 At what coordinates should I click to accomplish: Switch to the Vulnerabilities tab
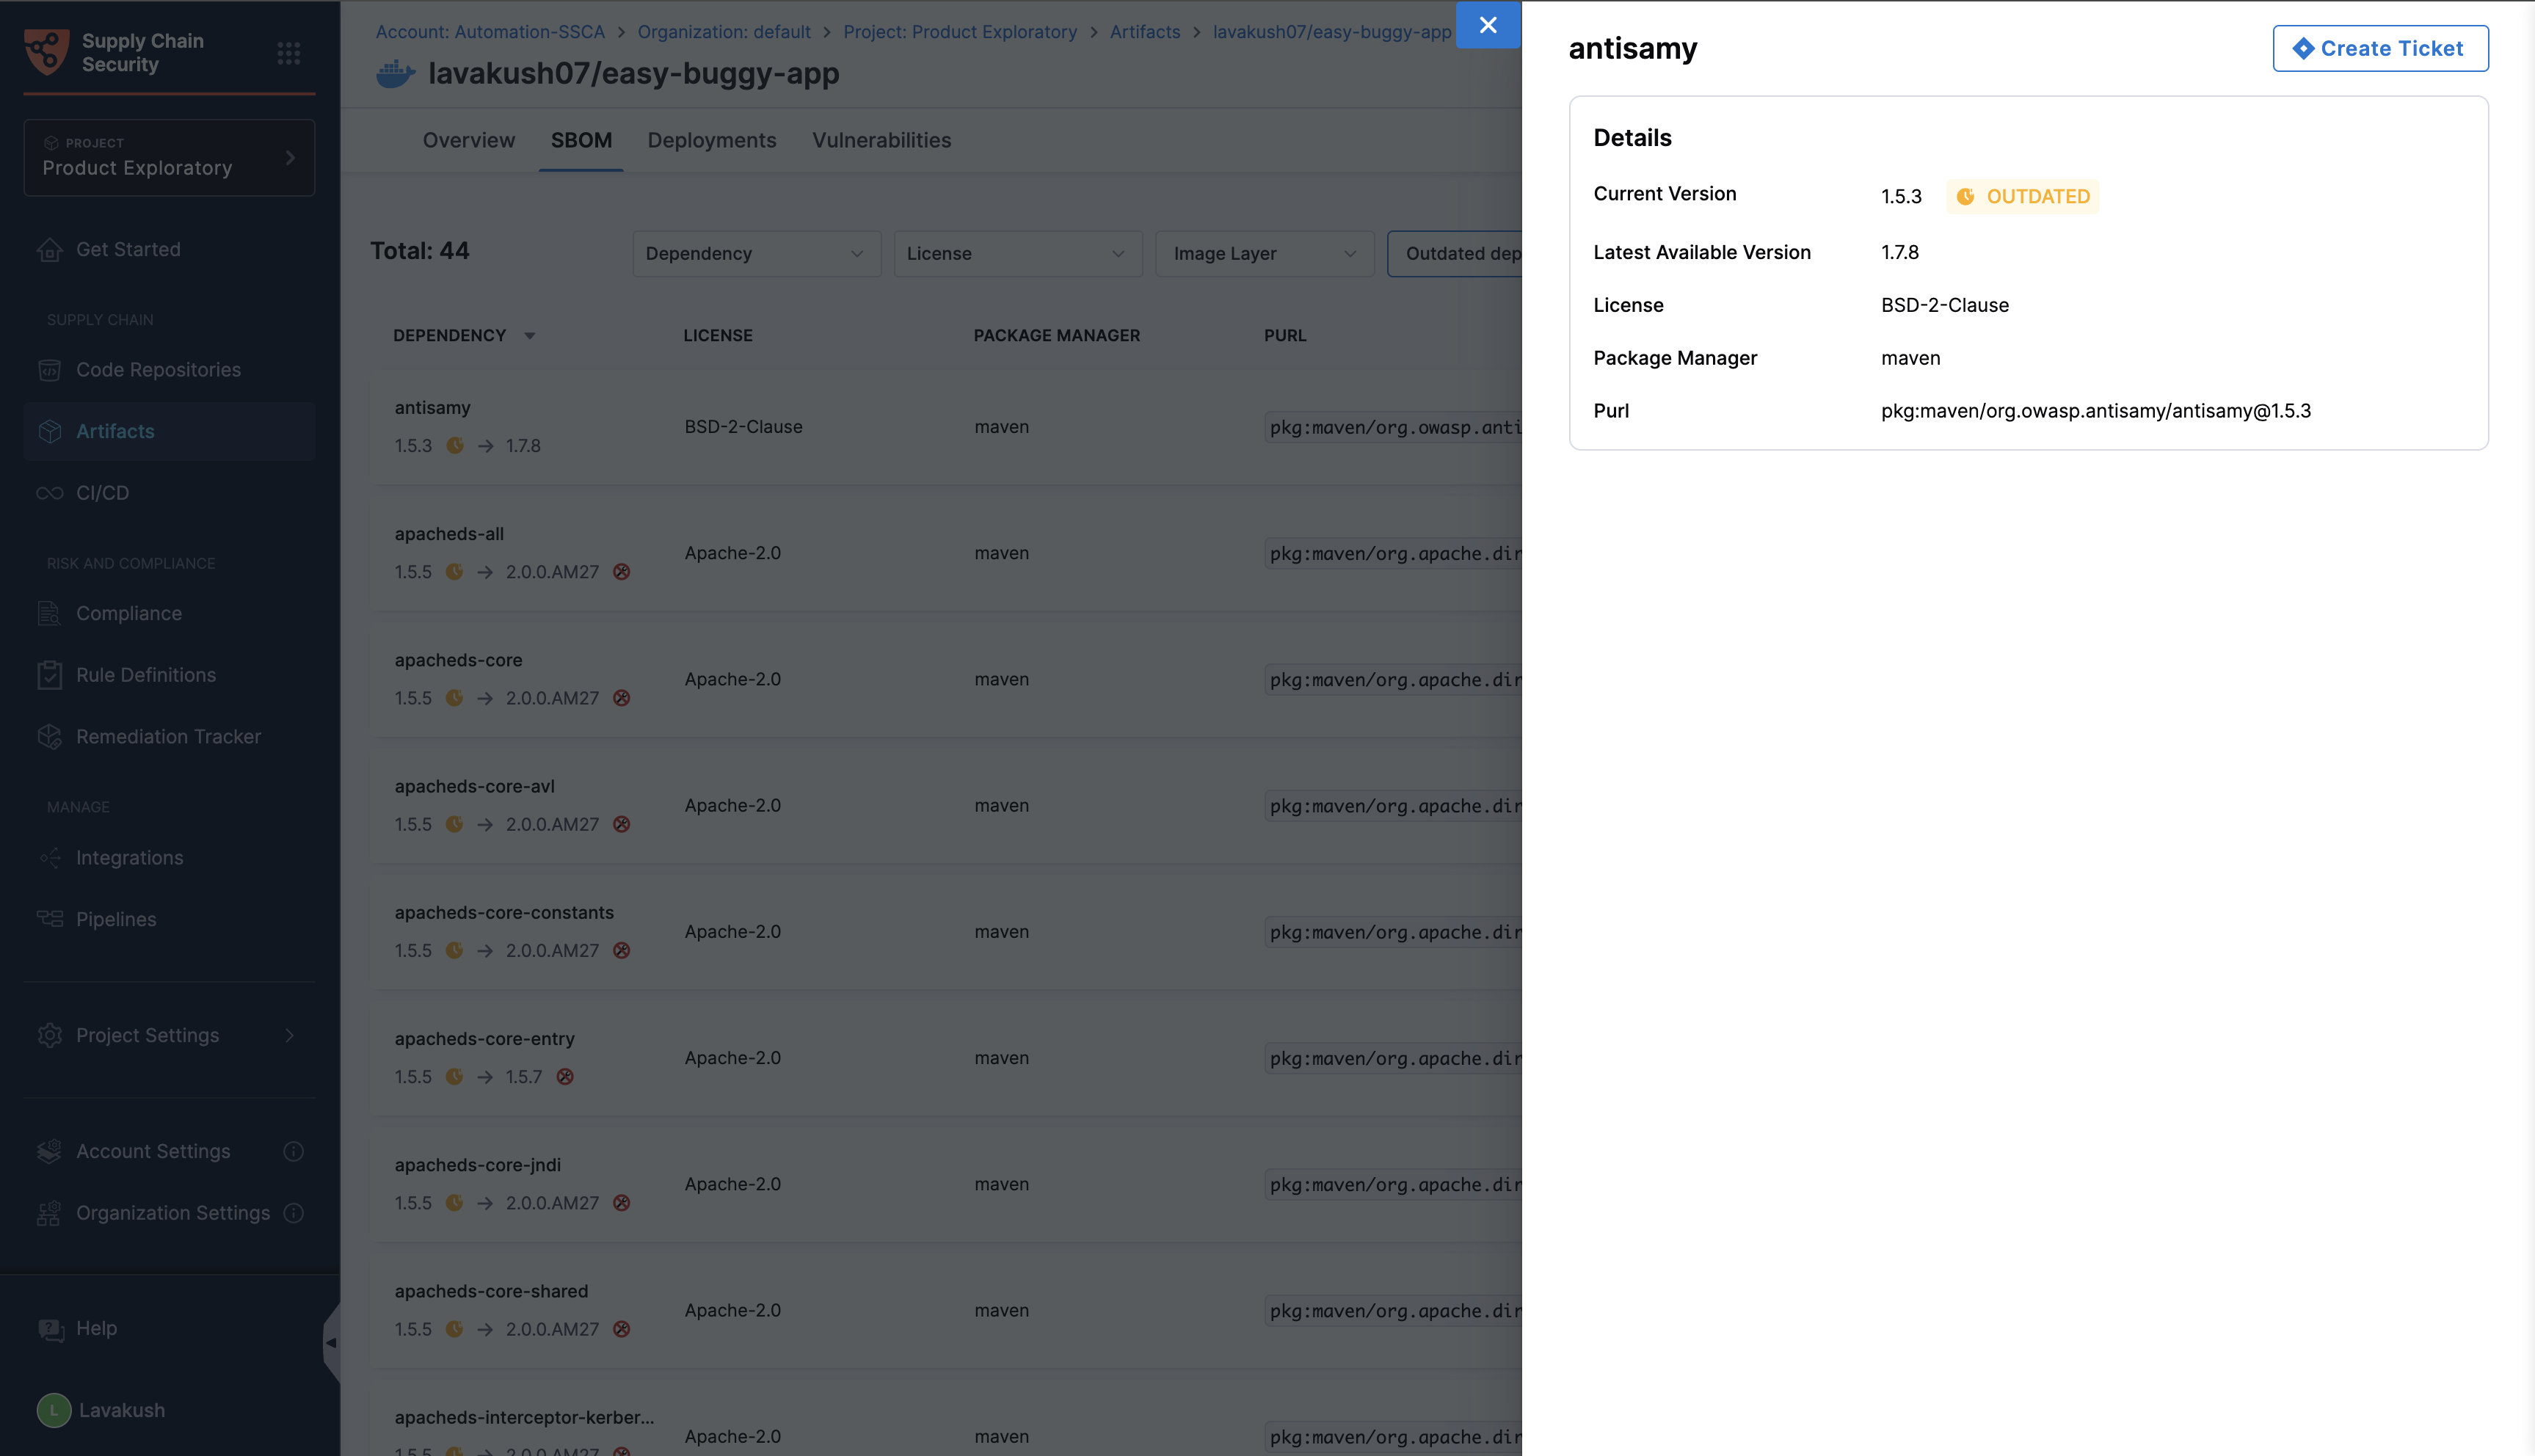[x=881, y=141]
